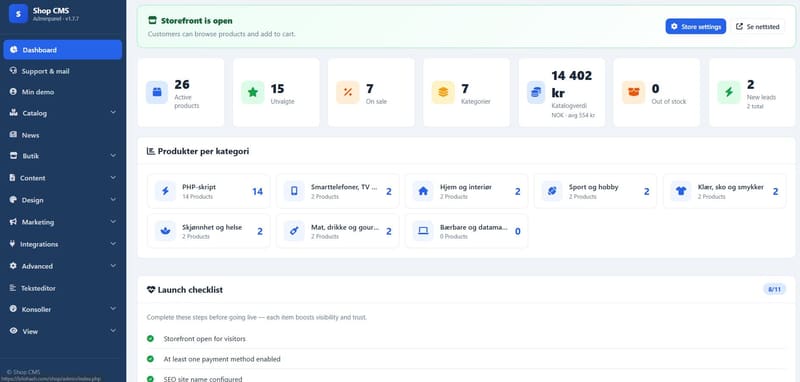Click the View eye icon in sidebar
Screen dimensions: 800x382
pos(13,331)
